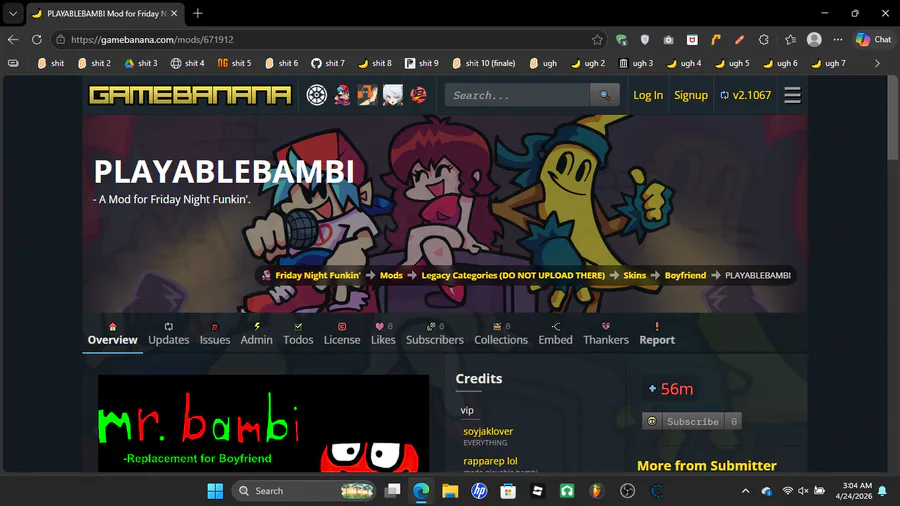Open the 'ugh 3' bookmark
This screenshot has width=900, height=506.
636,63
